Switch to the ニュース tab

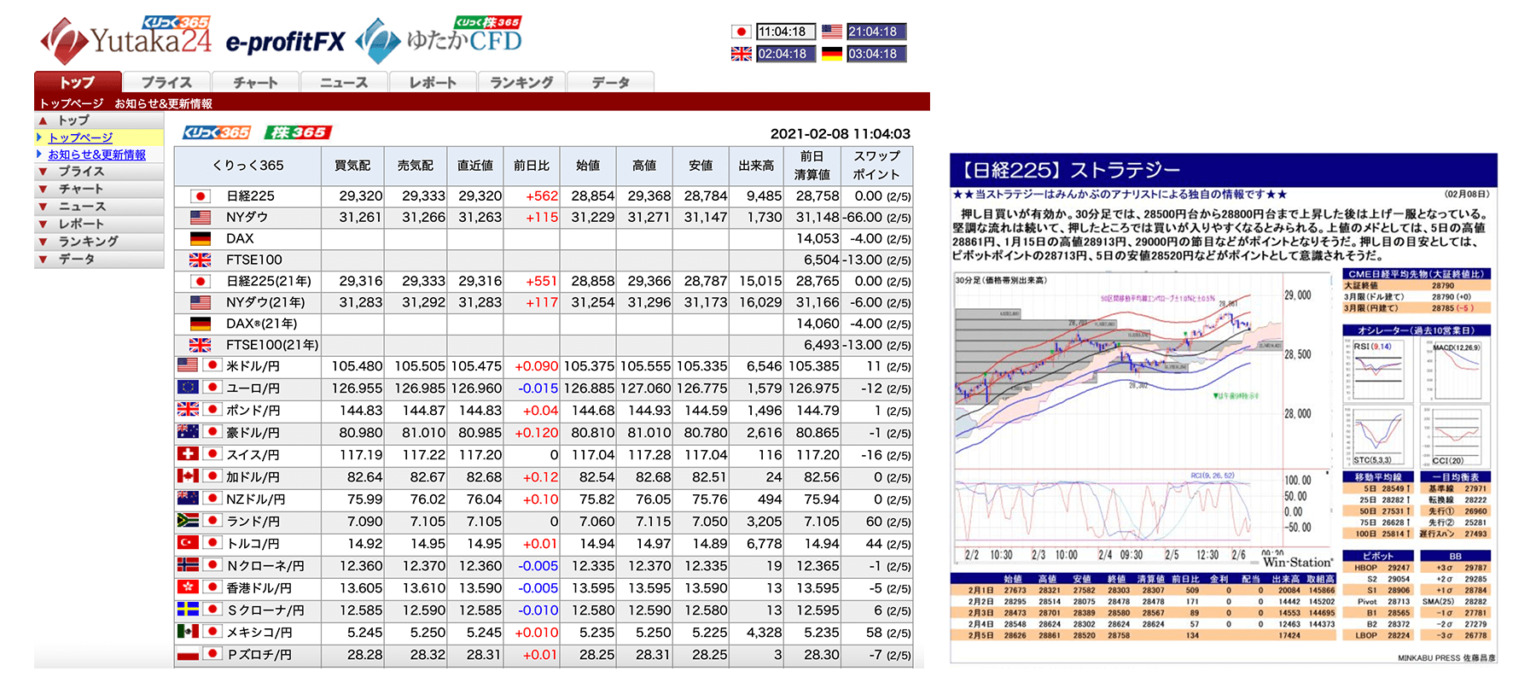click(343, 83)
